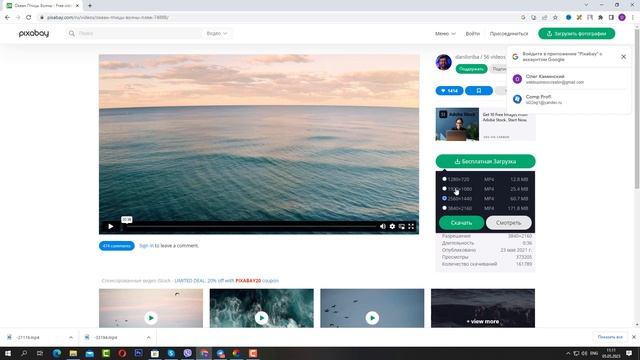The width and height of the screenshot is (640, 360).
Task: Play the third sponsored birds flock thumbnail
Action: coord(372,318)
